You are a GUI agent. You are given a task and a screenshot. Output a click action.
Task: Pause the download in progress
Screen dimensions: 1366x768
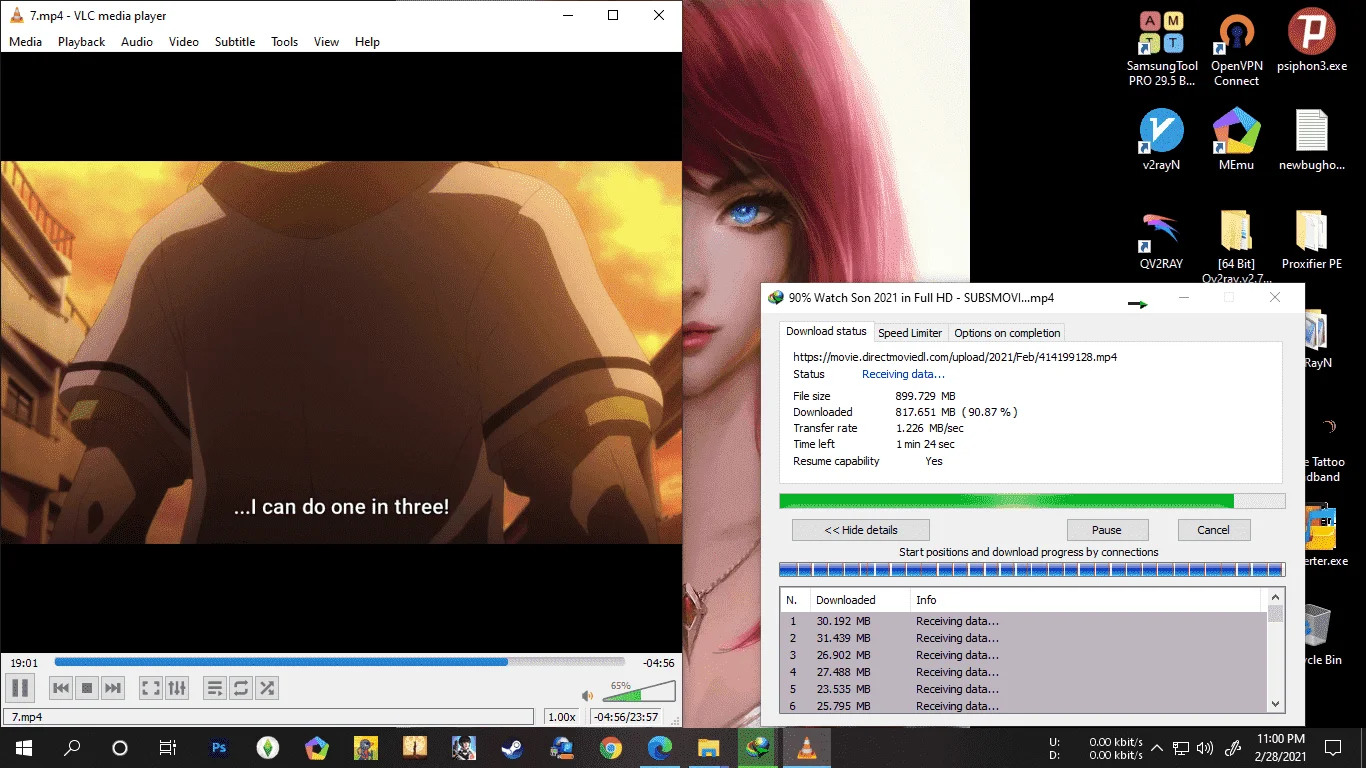click(x=1107, y=530)
